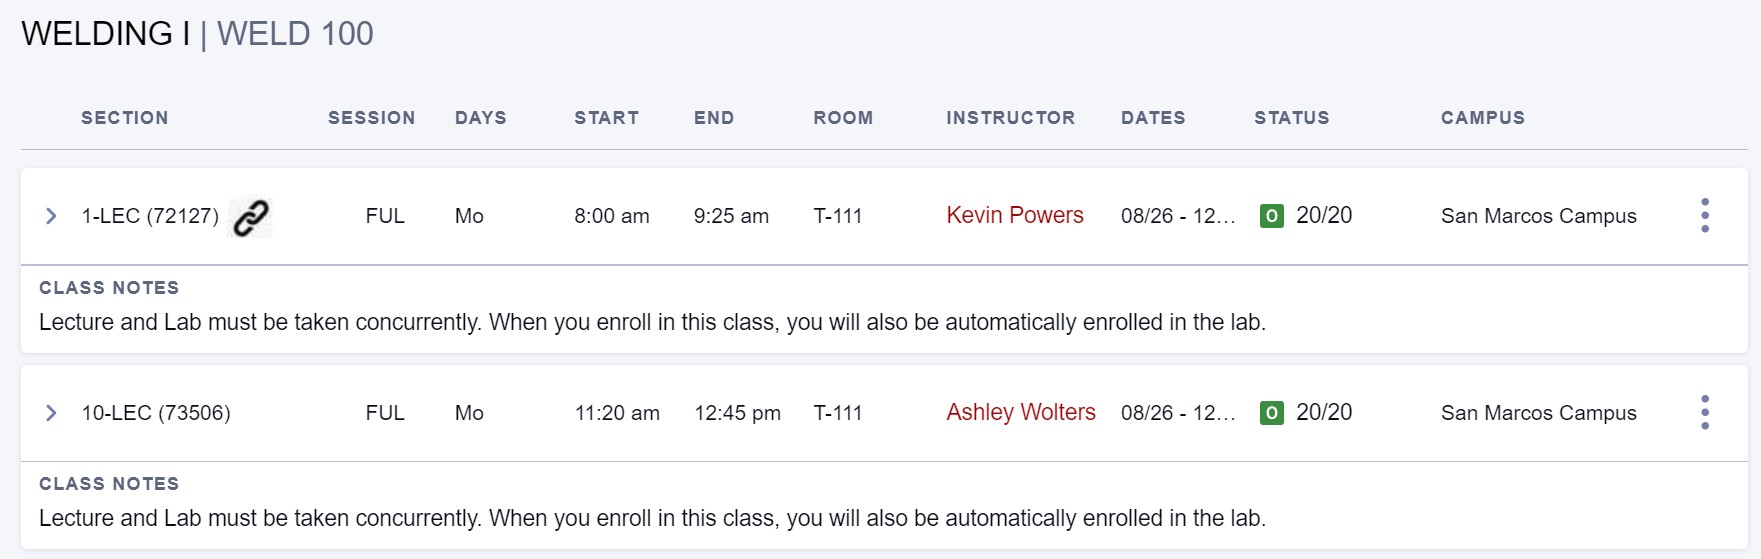Open three-dot menu for Kevin Powers section
1761x559 pixels.
[1705, 215]
